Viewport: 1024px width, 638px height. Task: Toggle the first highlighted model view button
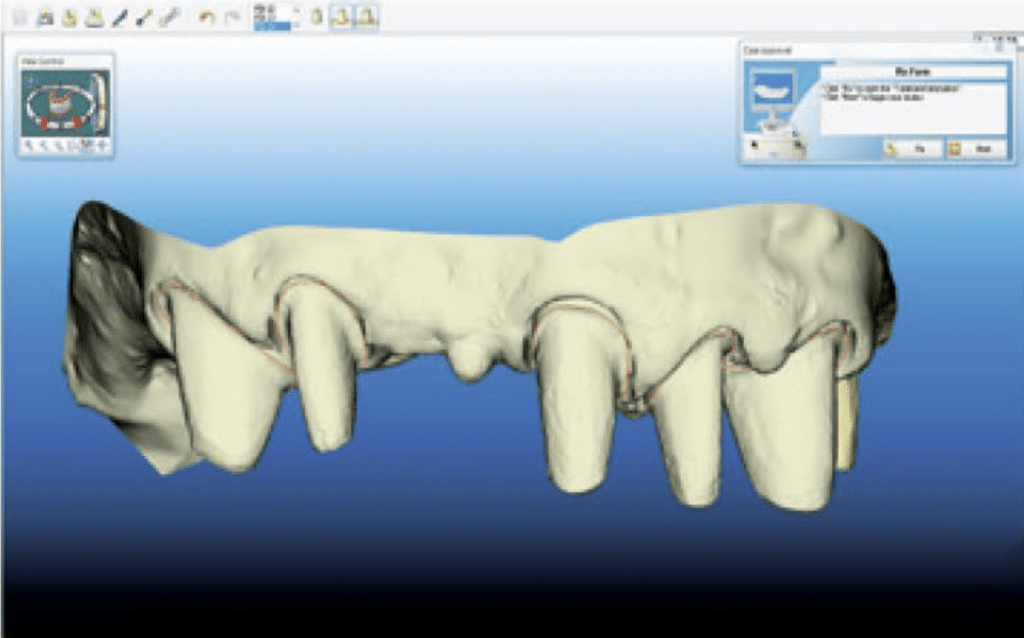tap(341, 17)
